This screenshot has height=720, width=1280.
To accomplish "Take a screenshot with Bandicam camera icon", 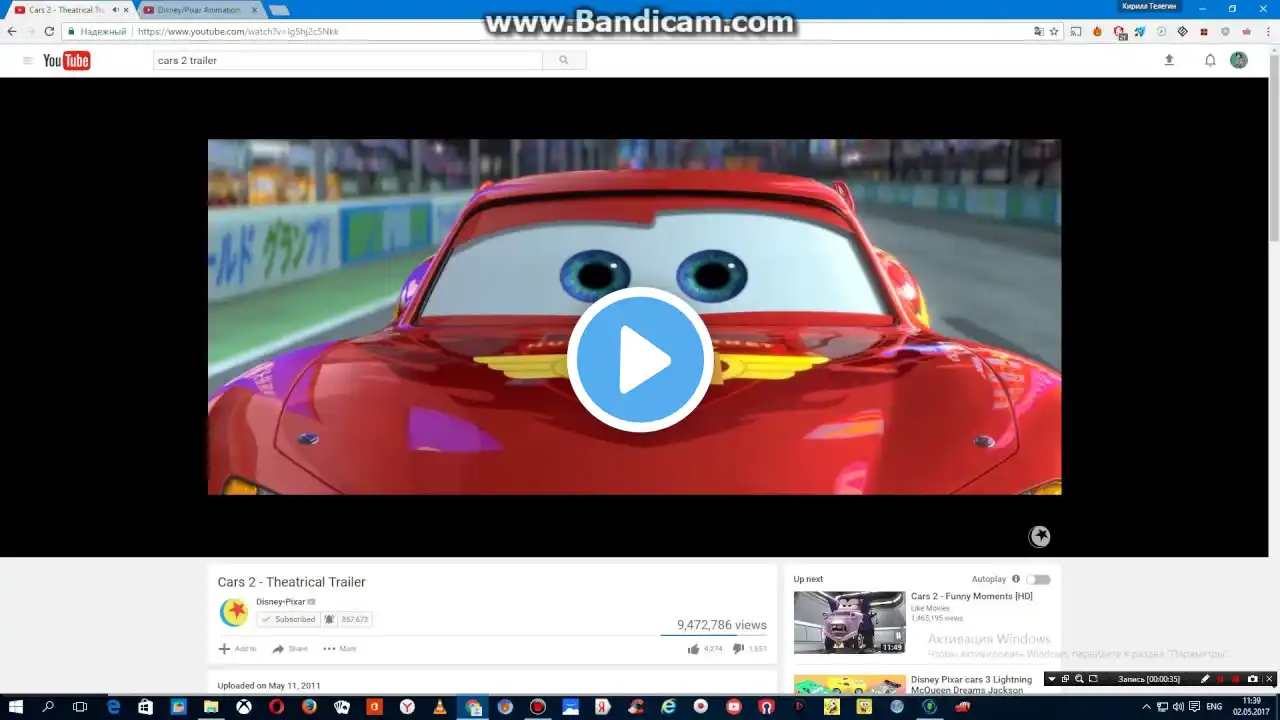I will (x=1252, y=679).
